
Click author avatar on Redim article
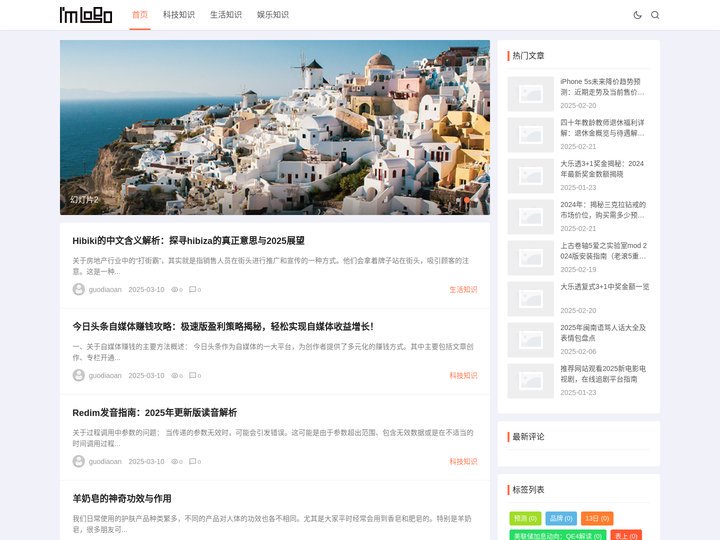(79, 461)
